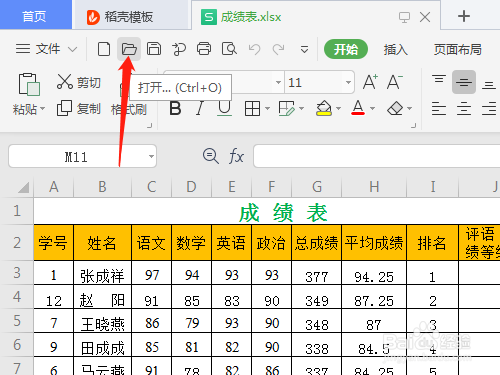Click the plus new tab button
This screenshot has height=375, width=500.
464,16
